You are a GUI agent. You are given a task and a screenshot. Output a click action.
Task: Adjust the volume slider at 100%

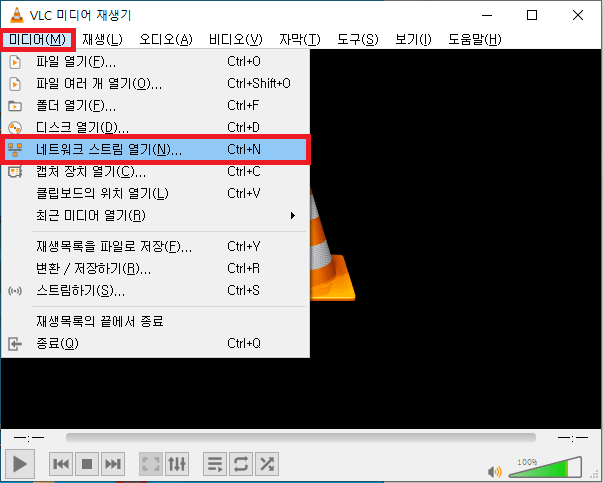click(545, 466)
